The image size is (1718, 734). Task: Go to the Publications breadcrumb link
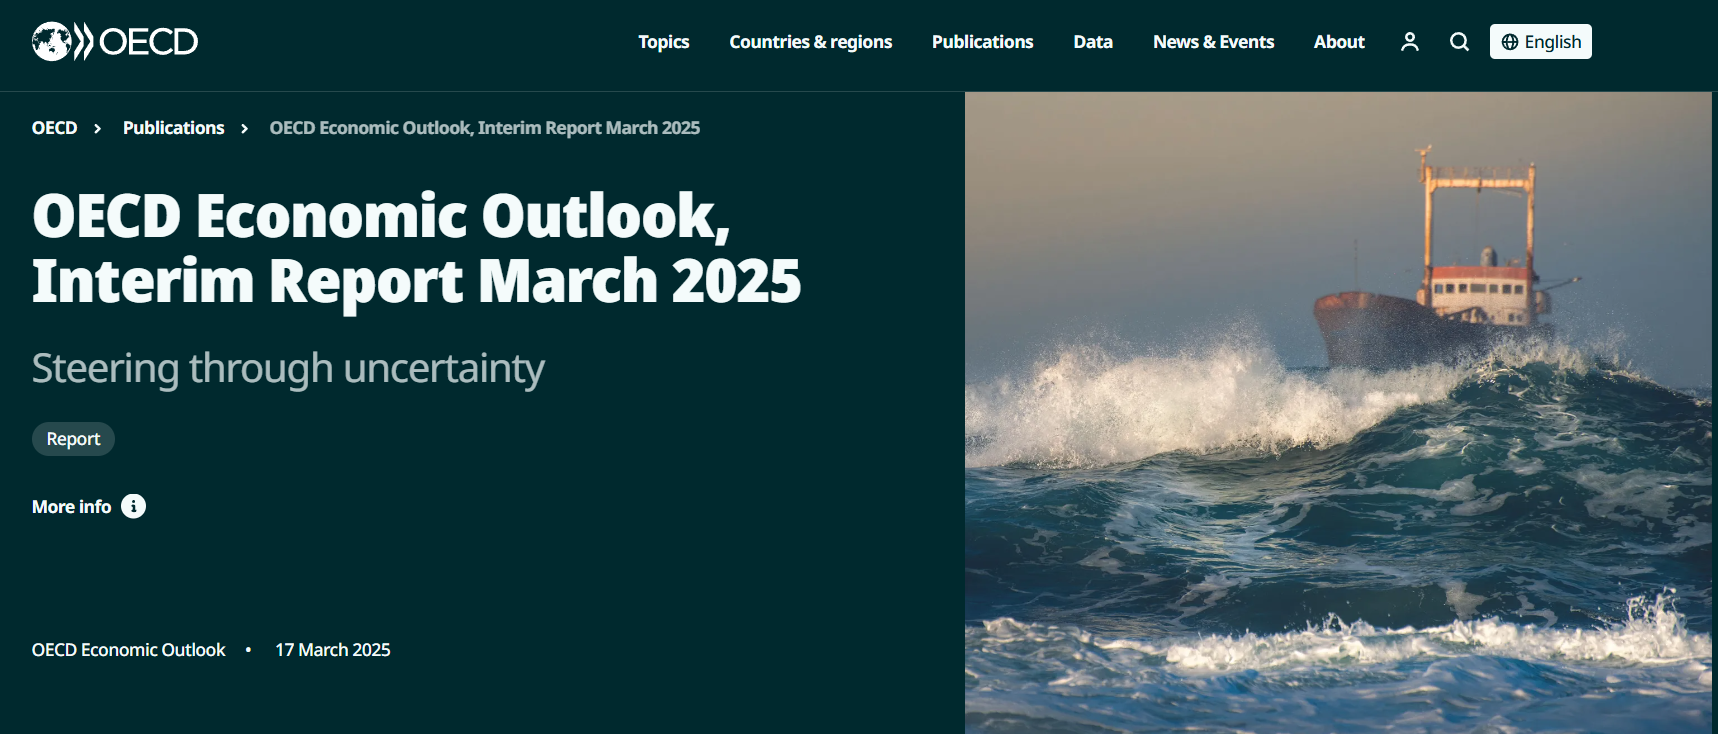tap(173, 128)
